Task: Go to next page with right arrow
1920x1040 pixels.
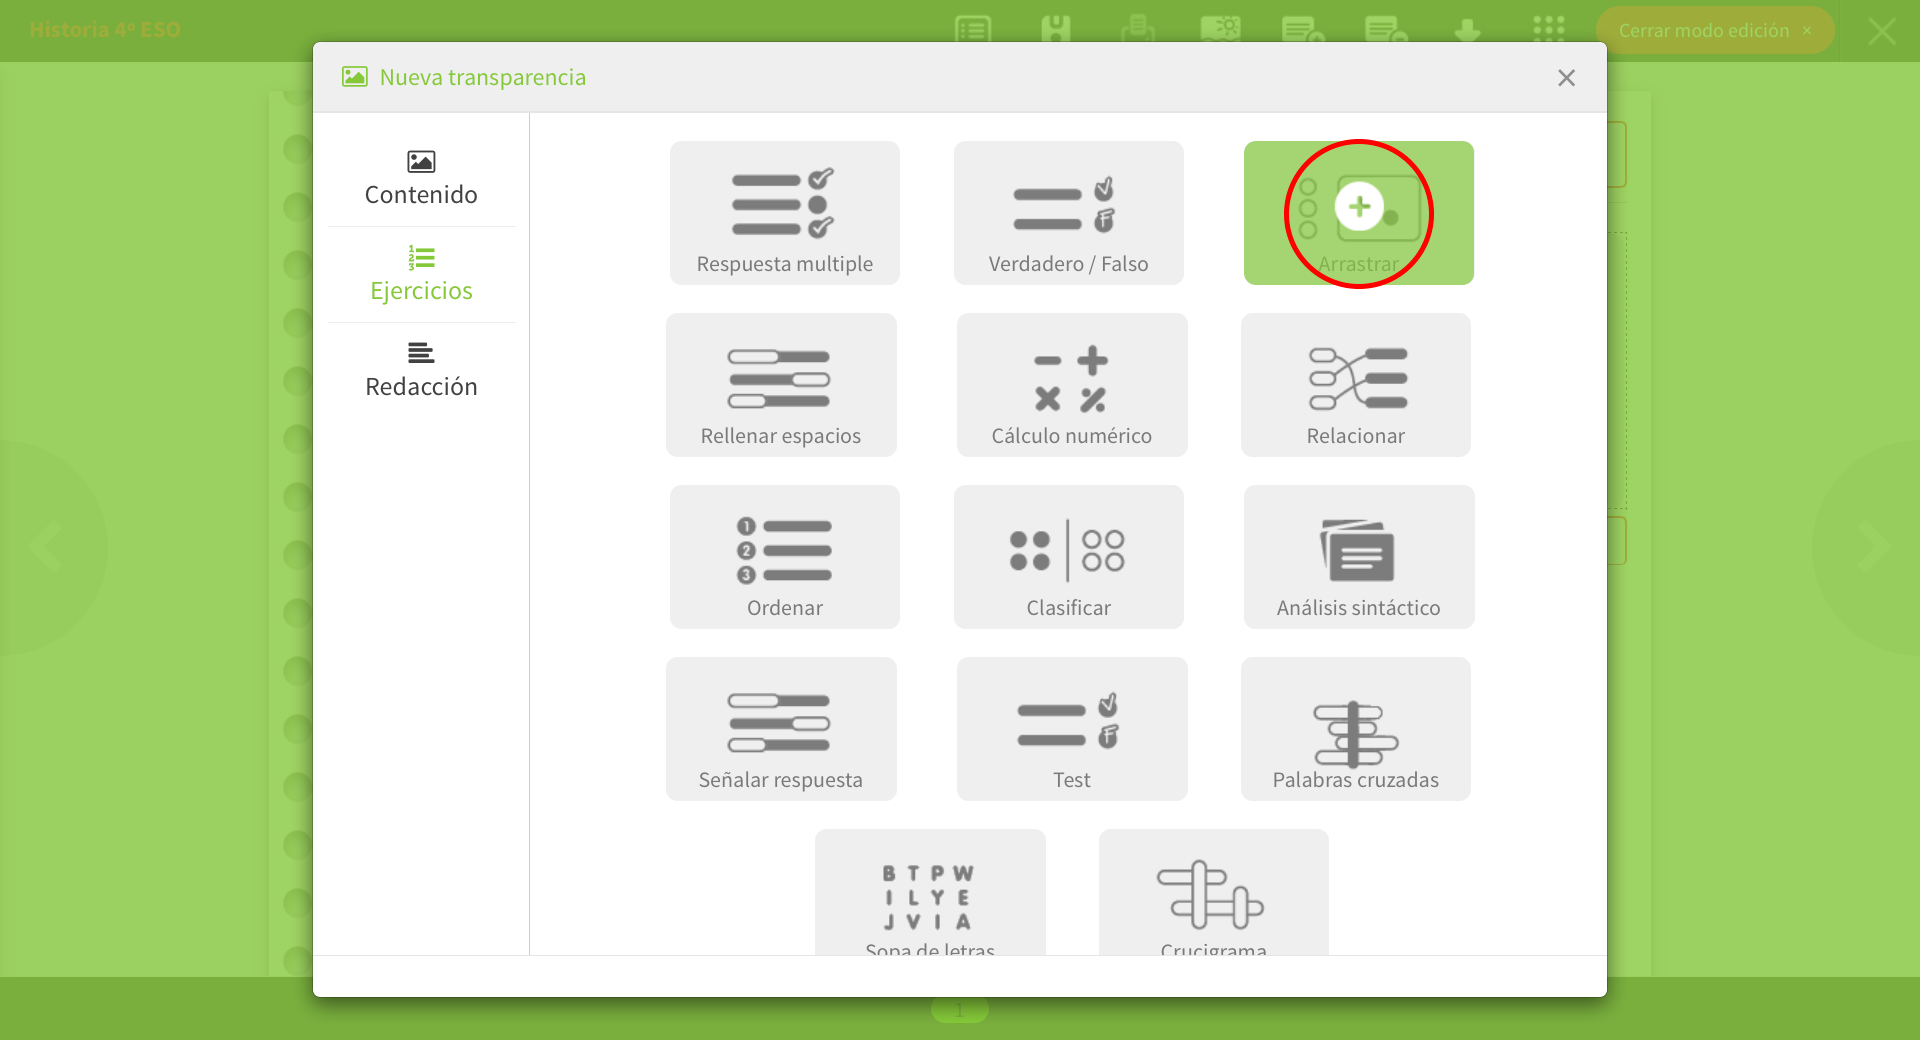Action: point(1870,547)
